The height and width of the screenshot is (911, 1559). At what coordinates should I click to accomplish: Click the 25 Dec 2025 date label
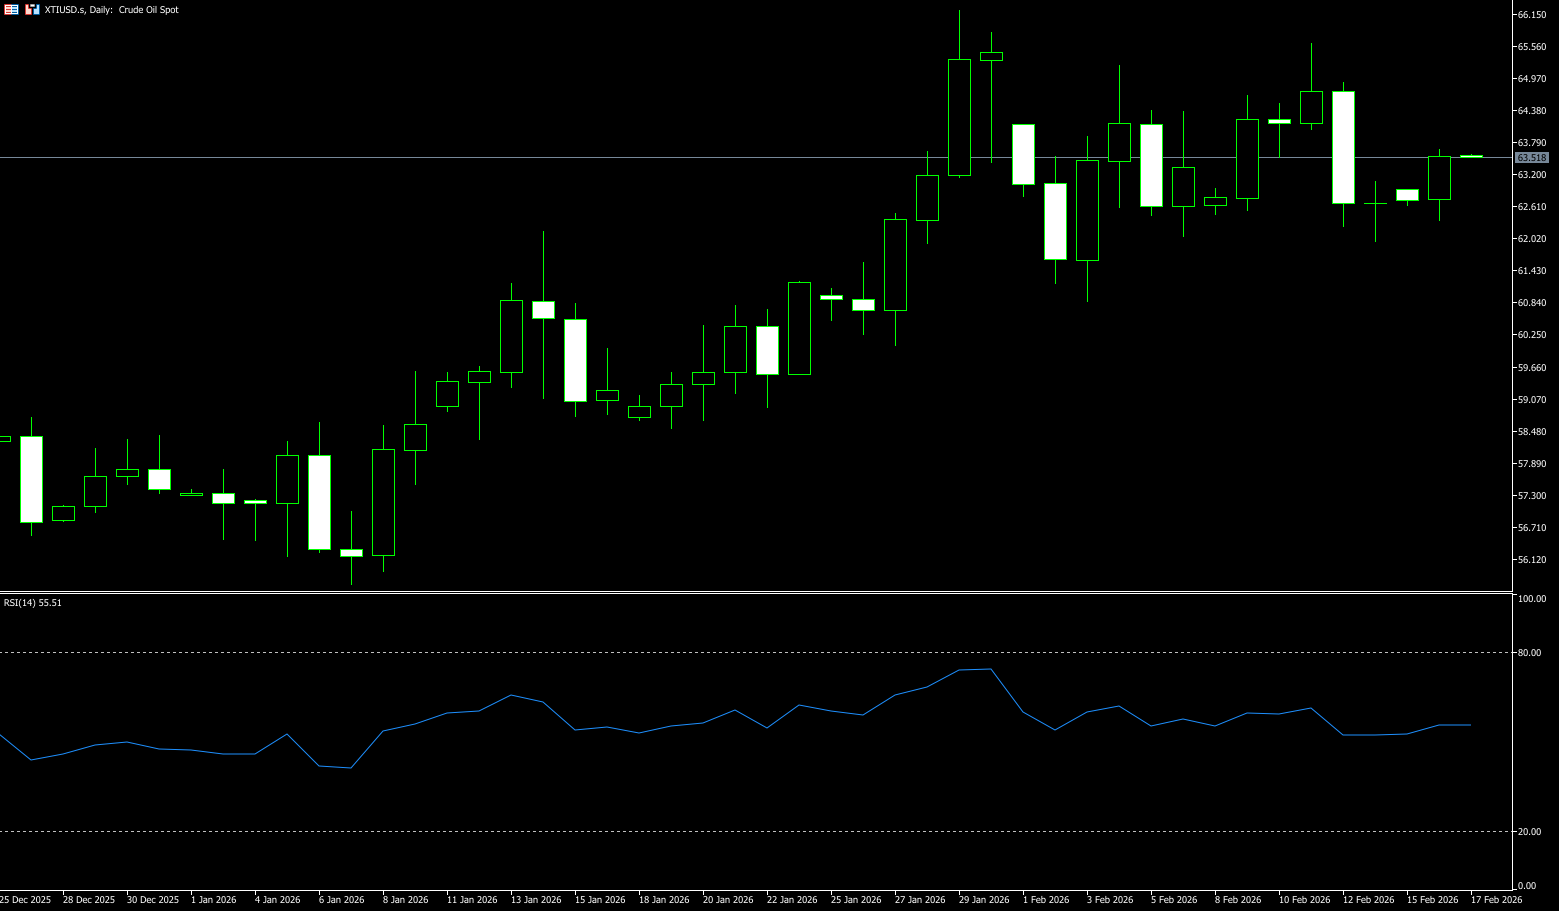pos(26,900)
